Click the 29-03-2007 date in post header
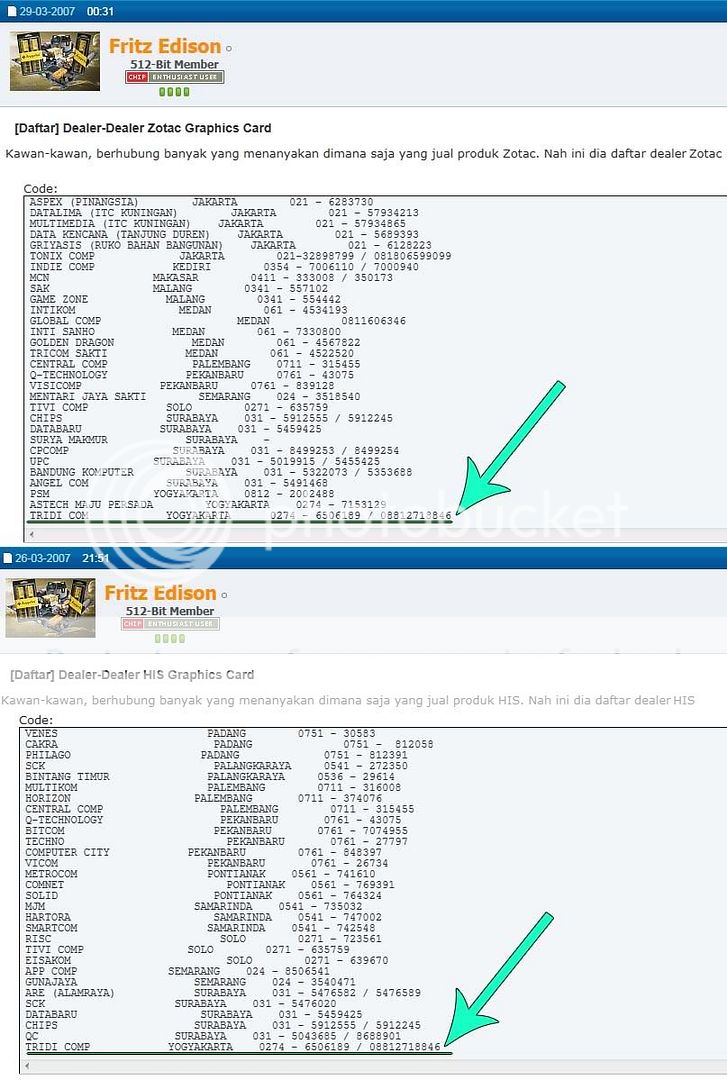The height and width of the screenshot is (1080, 727). pos(47,12)
